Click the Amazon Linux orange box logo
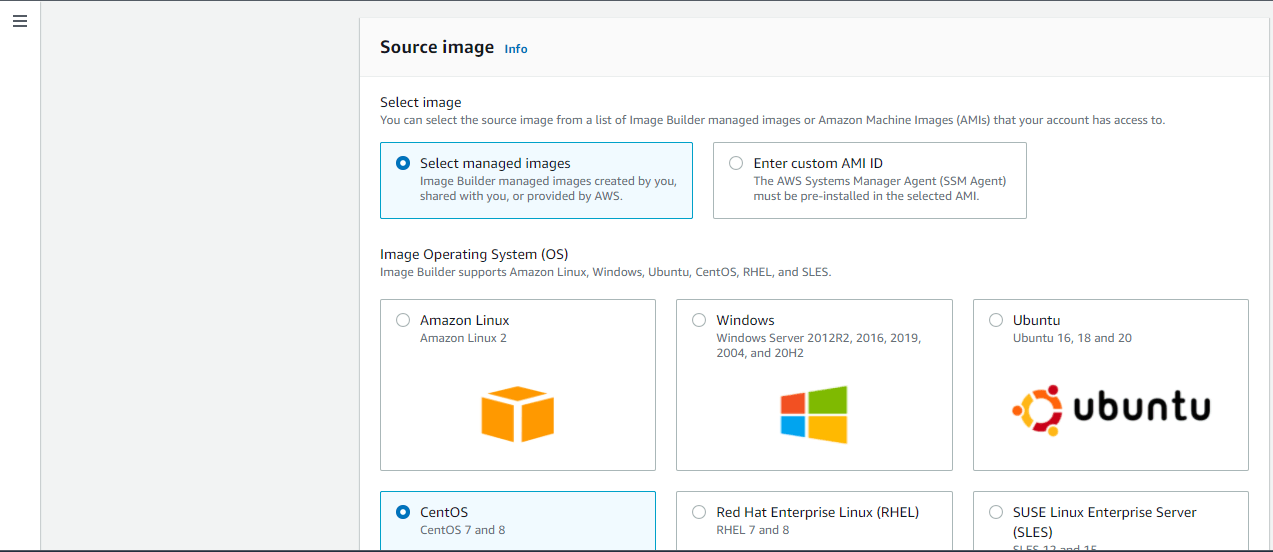This screenshot has height=552, width=1273. coord(517,414)
